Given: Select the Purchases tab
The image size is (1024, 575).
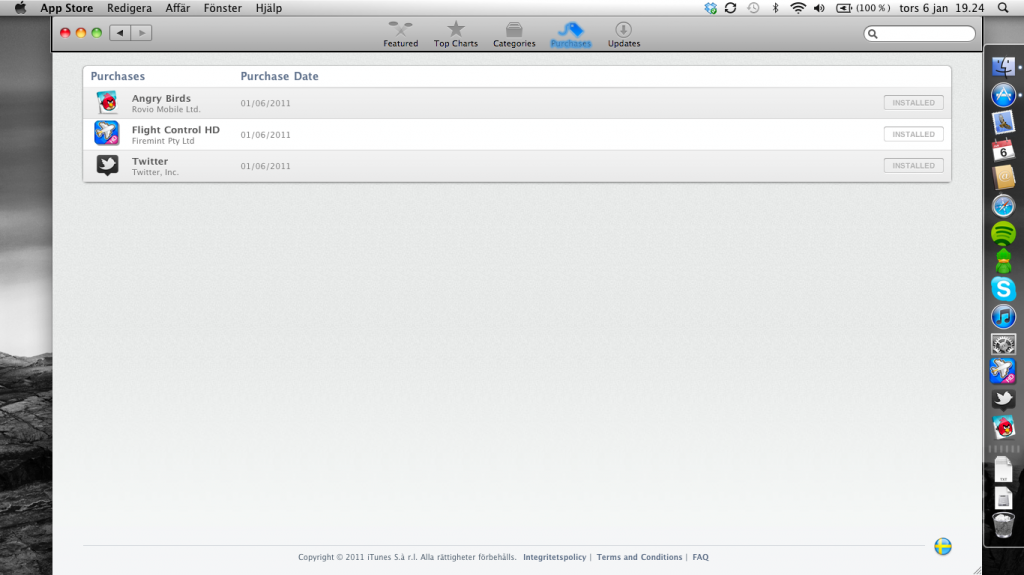Looking at the screenshot, I should point(571,35).
